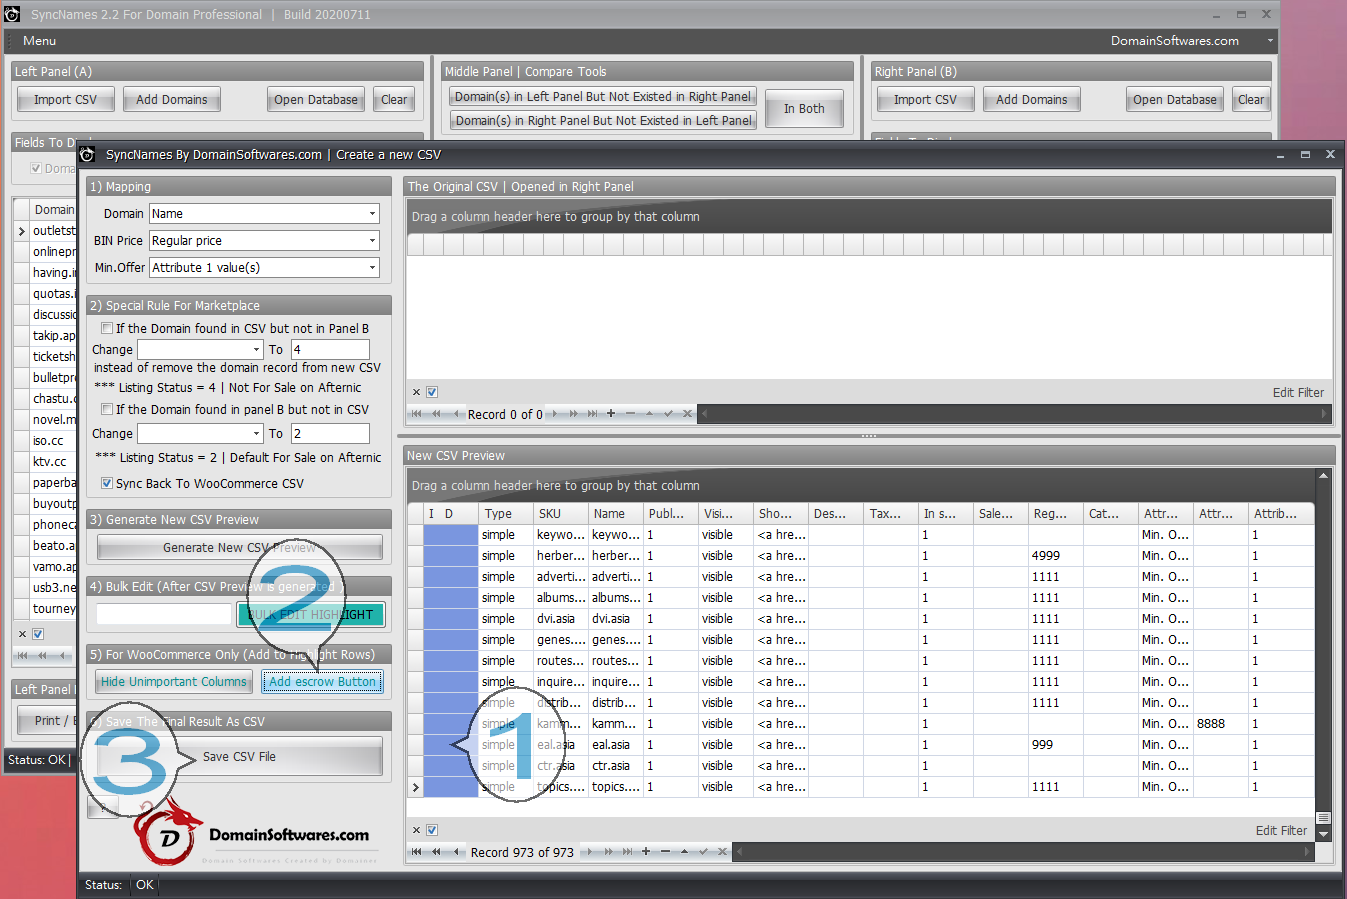Toggle filter enabled checkbox below Original CSV grid

click(x=432, y=392)
